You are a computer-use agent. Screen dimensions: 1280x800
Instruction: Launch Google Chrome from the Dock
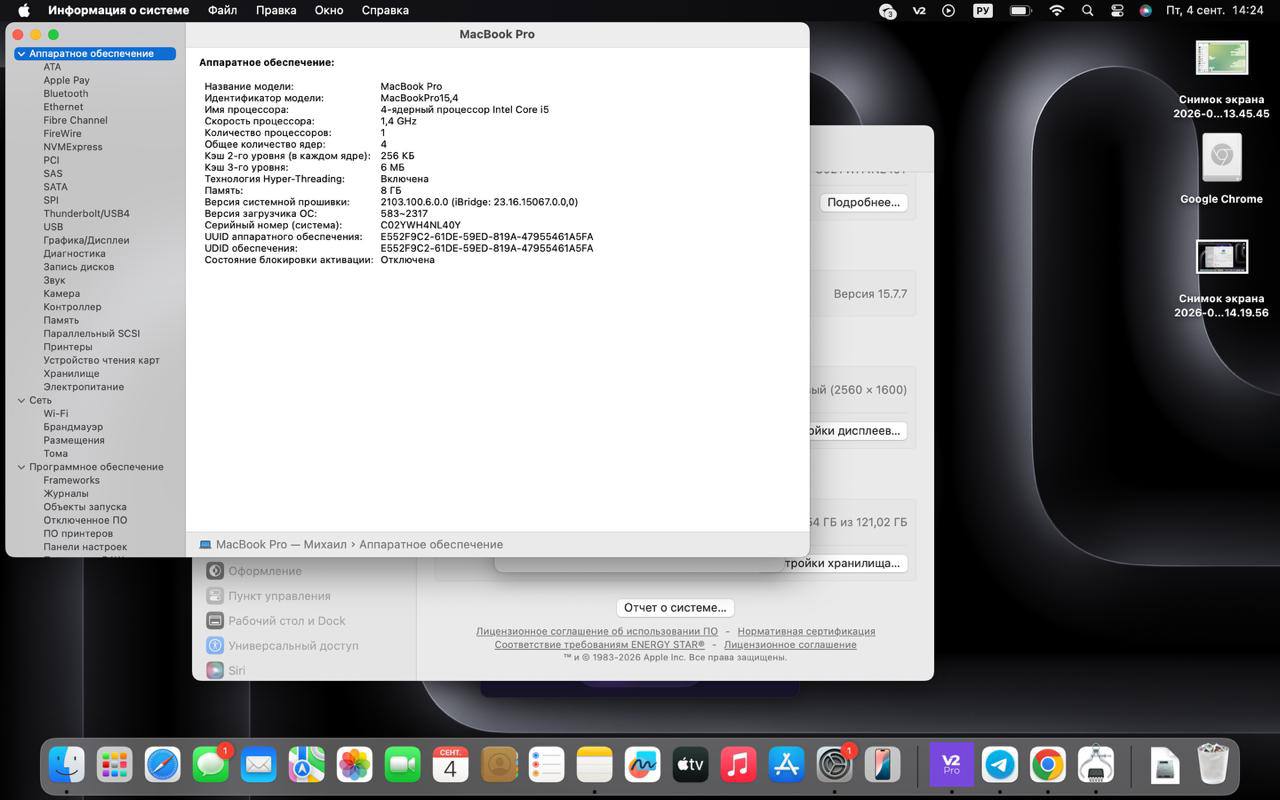1047,765
